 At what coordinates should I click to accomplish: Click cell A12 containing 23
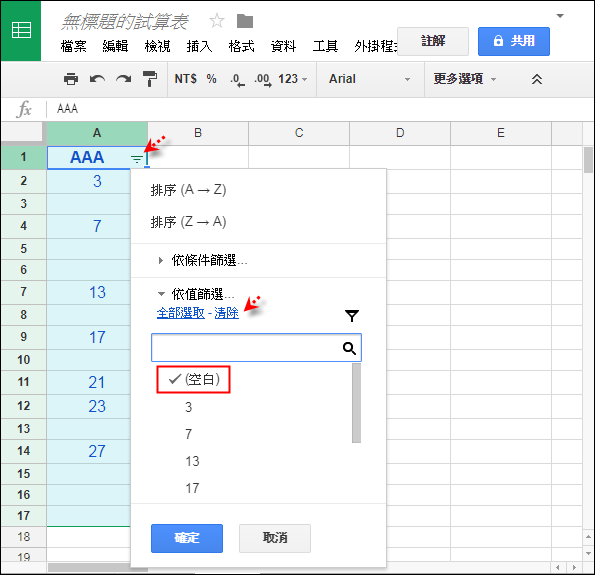89,406
